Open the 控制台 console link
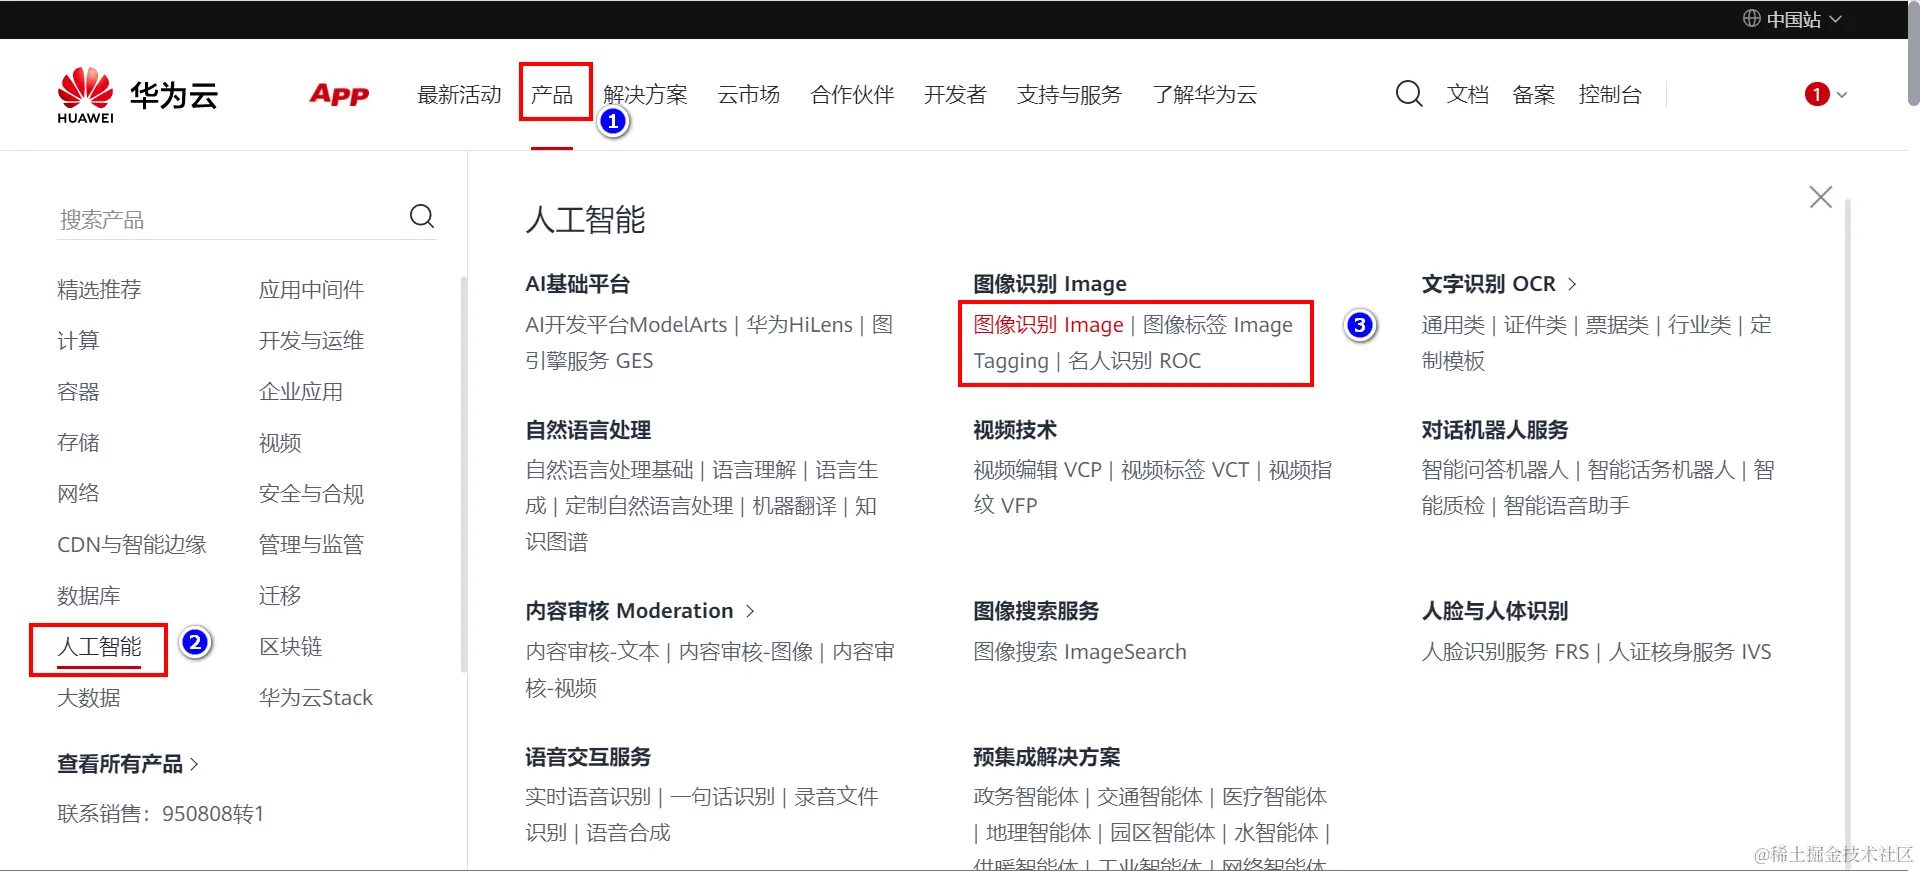This screenshot has height=871, width=1920. [x=1610, y=95]
